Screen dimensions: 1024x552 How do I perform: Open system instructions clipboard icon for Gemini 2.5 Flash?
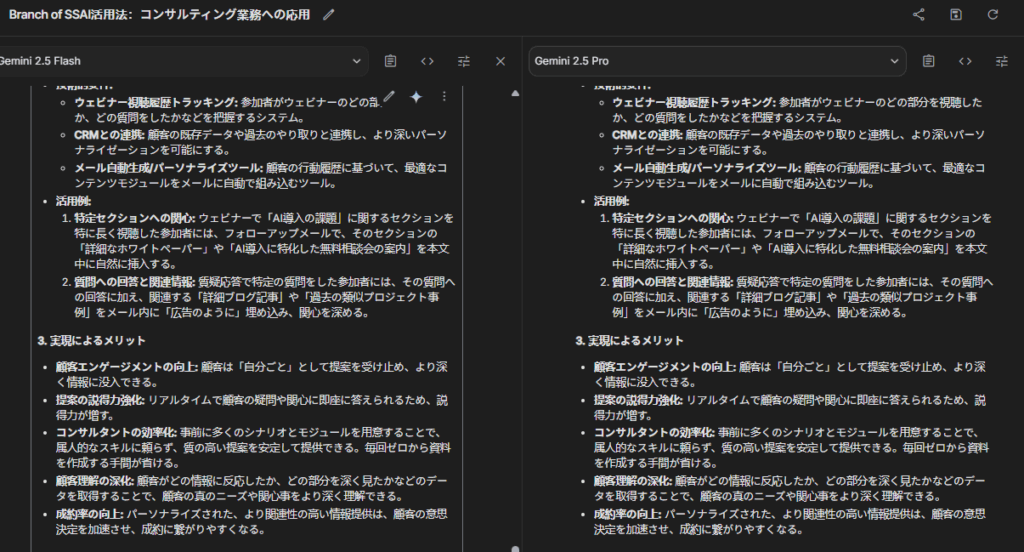point(391,61)
